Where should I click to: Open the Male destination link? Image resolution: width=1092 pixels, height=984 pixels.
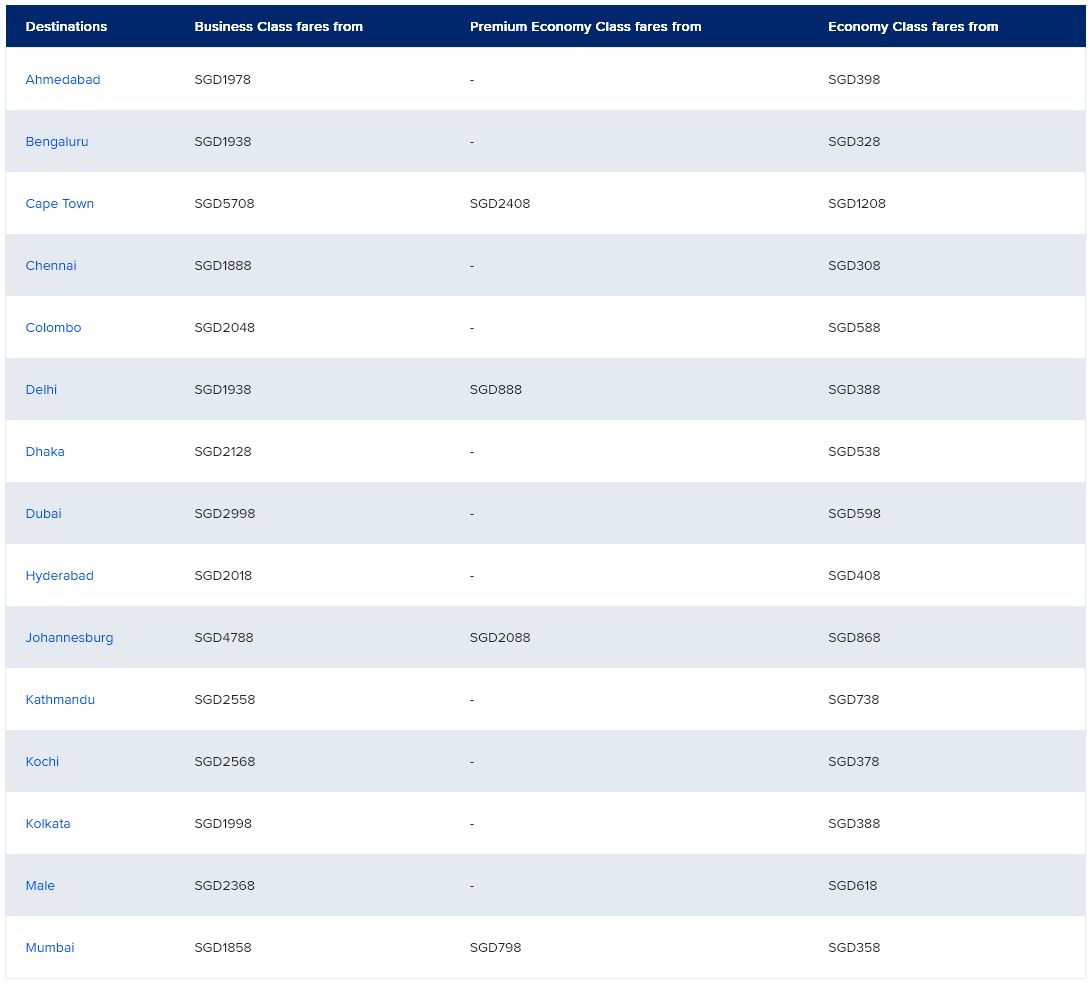(x=40, y=886)
